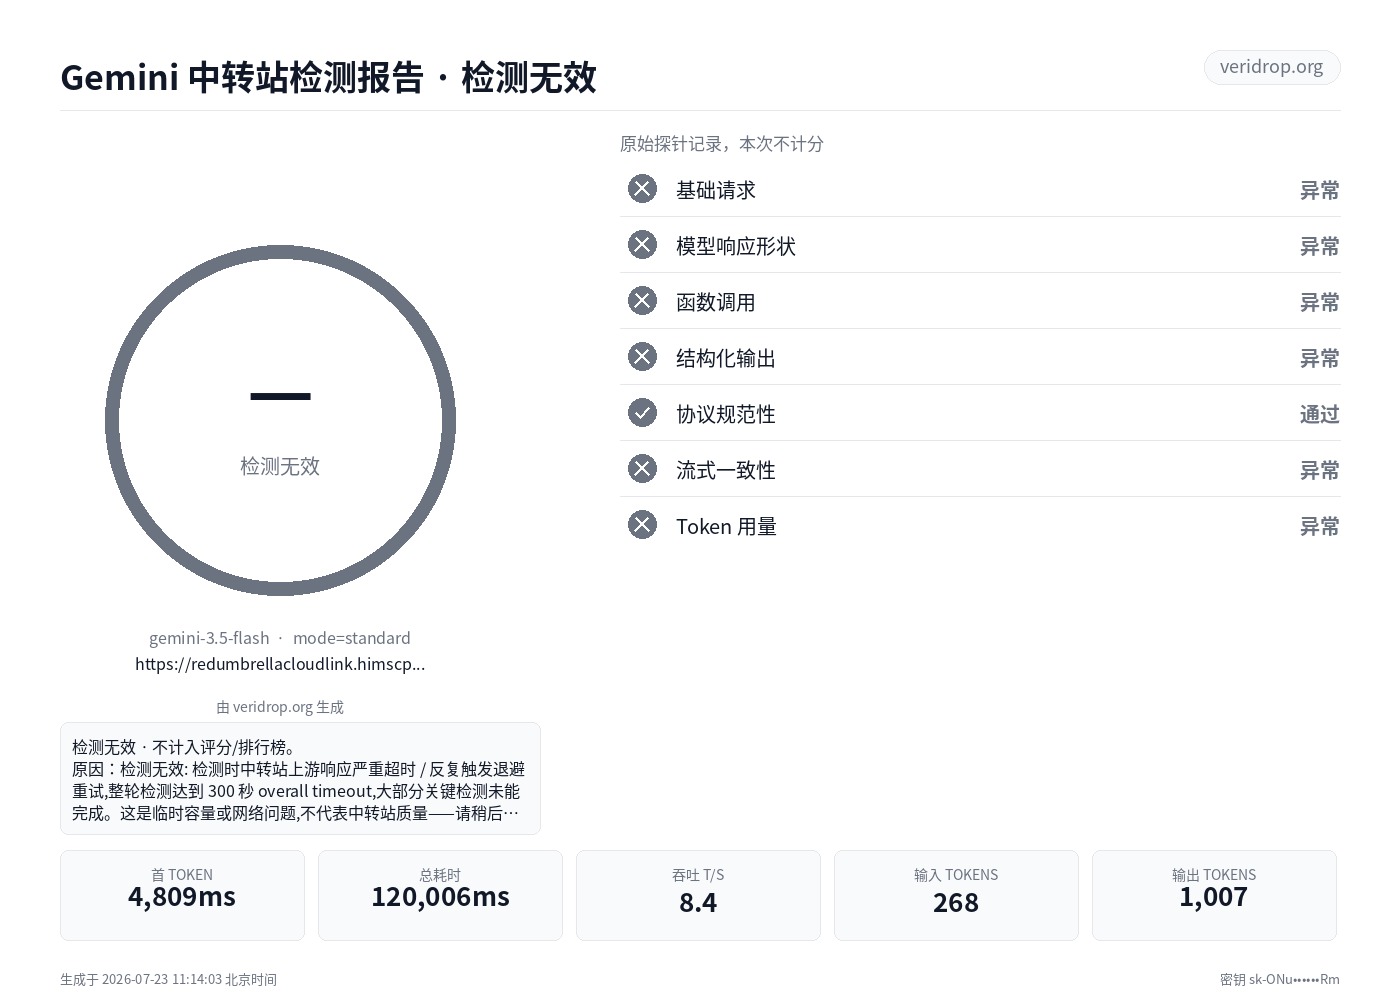
Task: Click the 检测无效 reason text box
Action: 300,778
